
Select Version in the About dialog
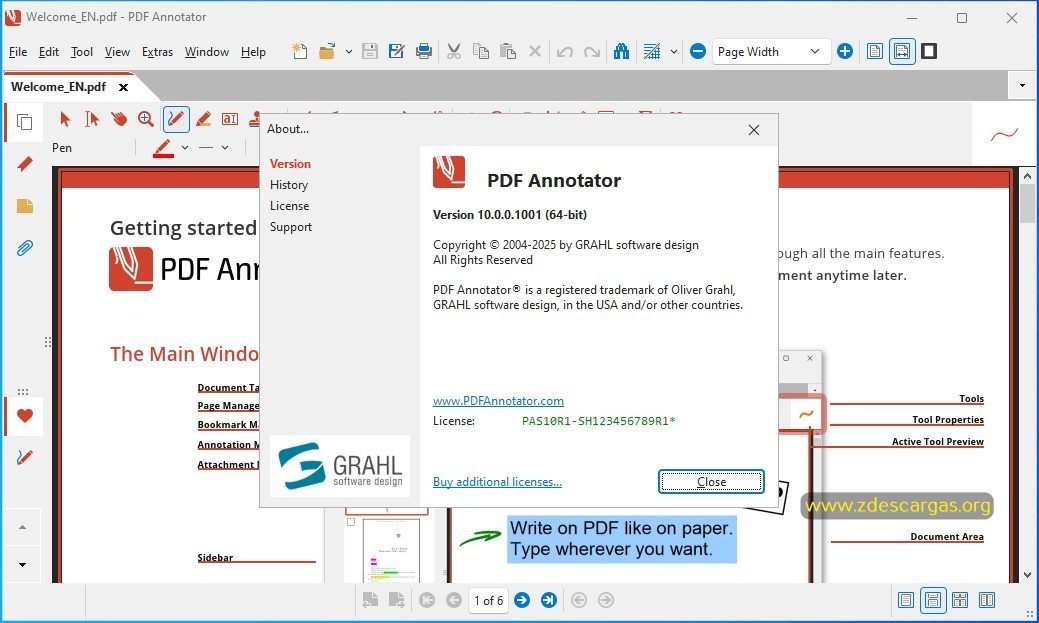(x=290, y=164)
